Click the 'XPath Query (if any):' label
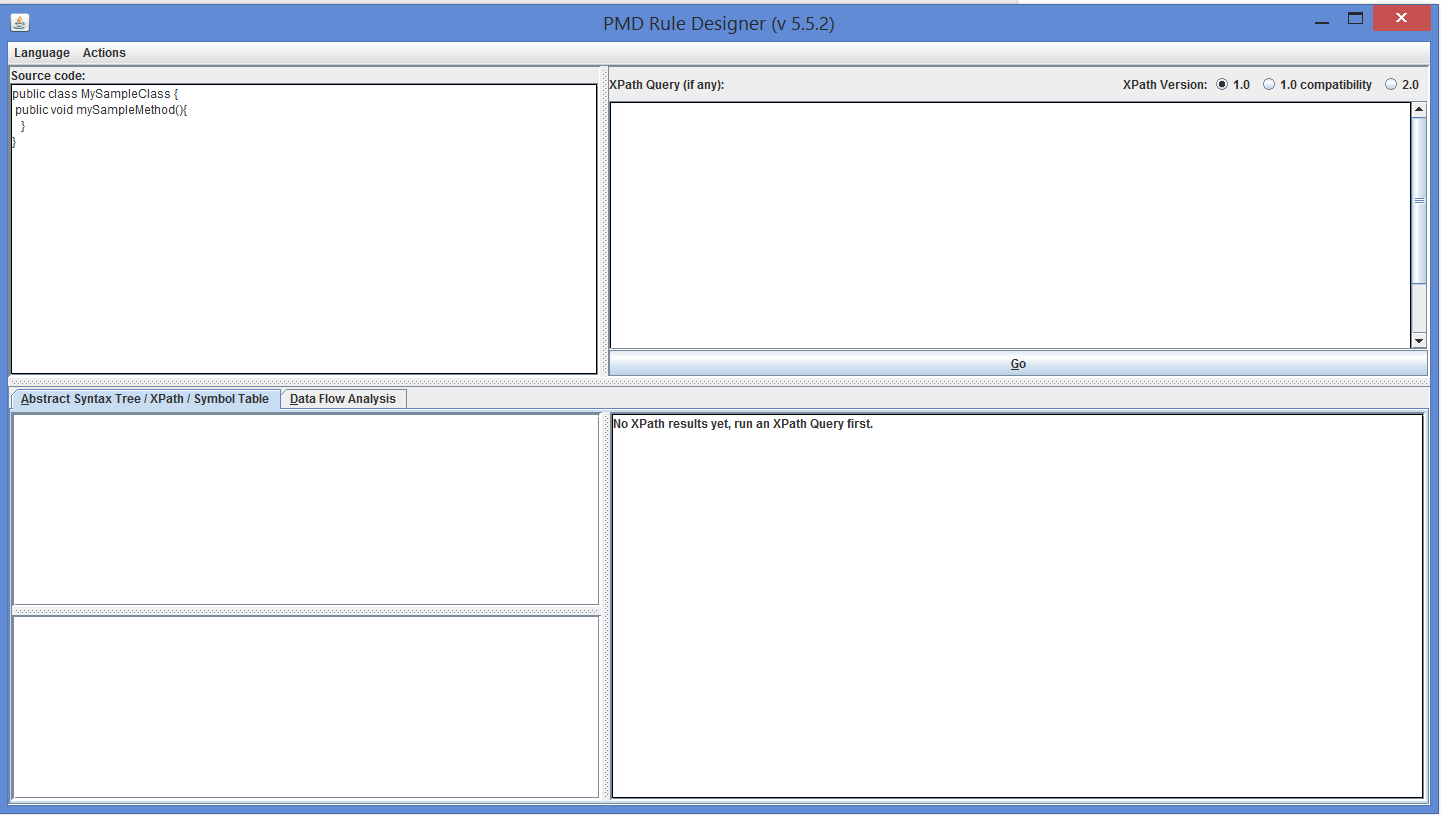This screenshot has width=1441, height=815. click(667, 85)
